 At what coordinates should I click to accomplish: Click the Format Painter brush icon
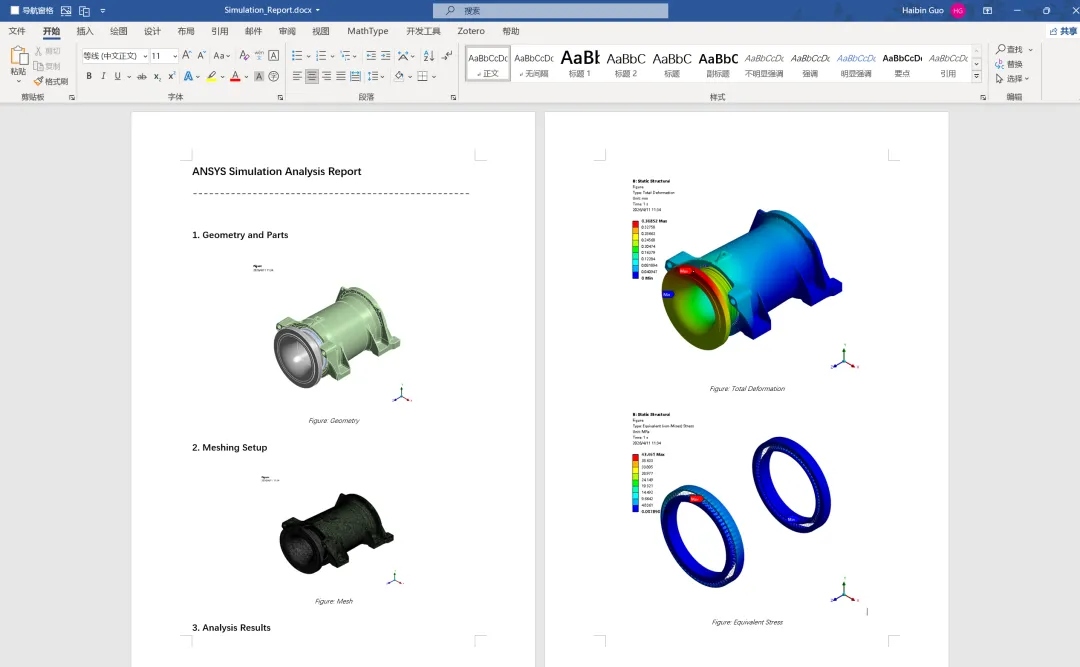coord(39,81)
